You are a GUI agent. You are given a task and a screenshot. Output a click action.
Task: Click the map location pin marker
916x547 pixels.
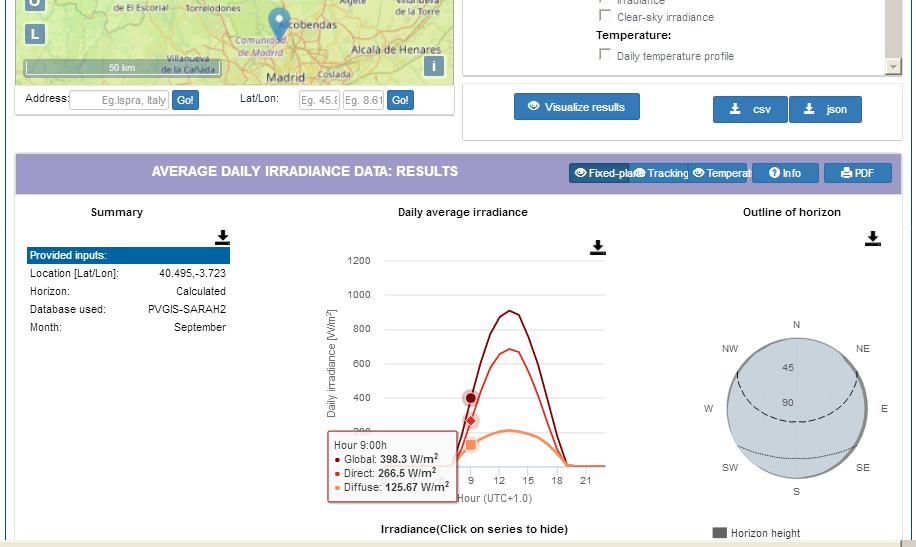(279, 25)
